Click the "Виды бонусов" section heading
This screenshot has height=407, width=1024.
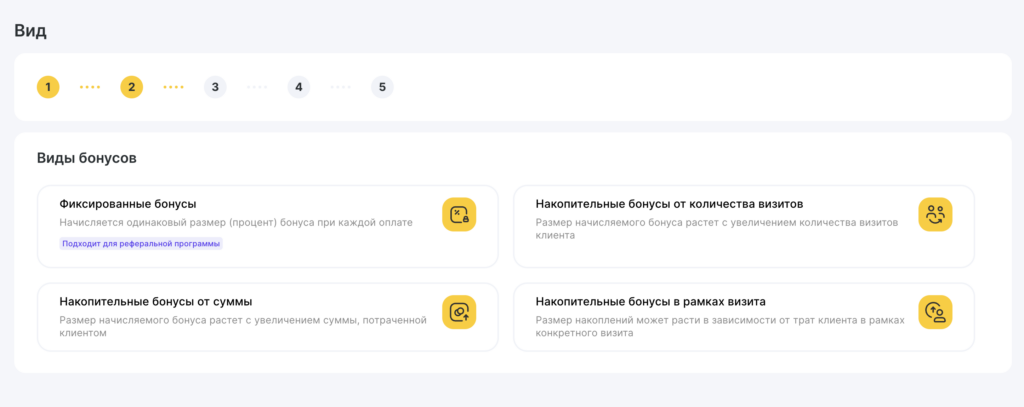(86, 158)
